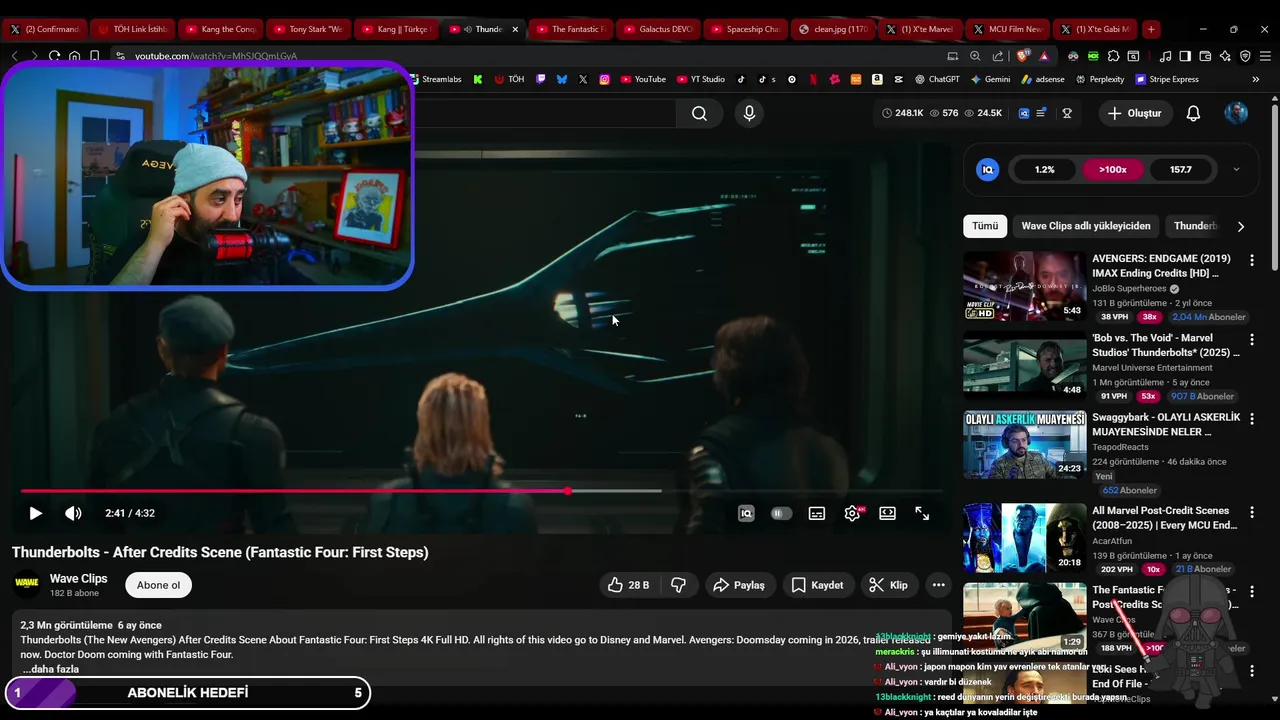The width and height of the screenshot is (1280, 720).
Task: Select 'Wave Clips adlı yükleyiciden' chip
Action: pyautogui.click(x=1086, y=226)
